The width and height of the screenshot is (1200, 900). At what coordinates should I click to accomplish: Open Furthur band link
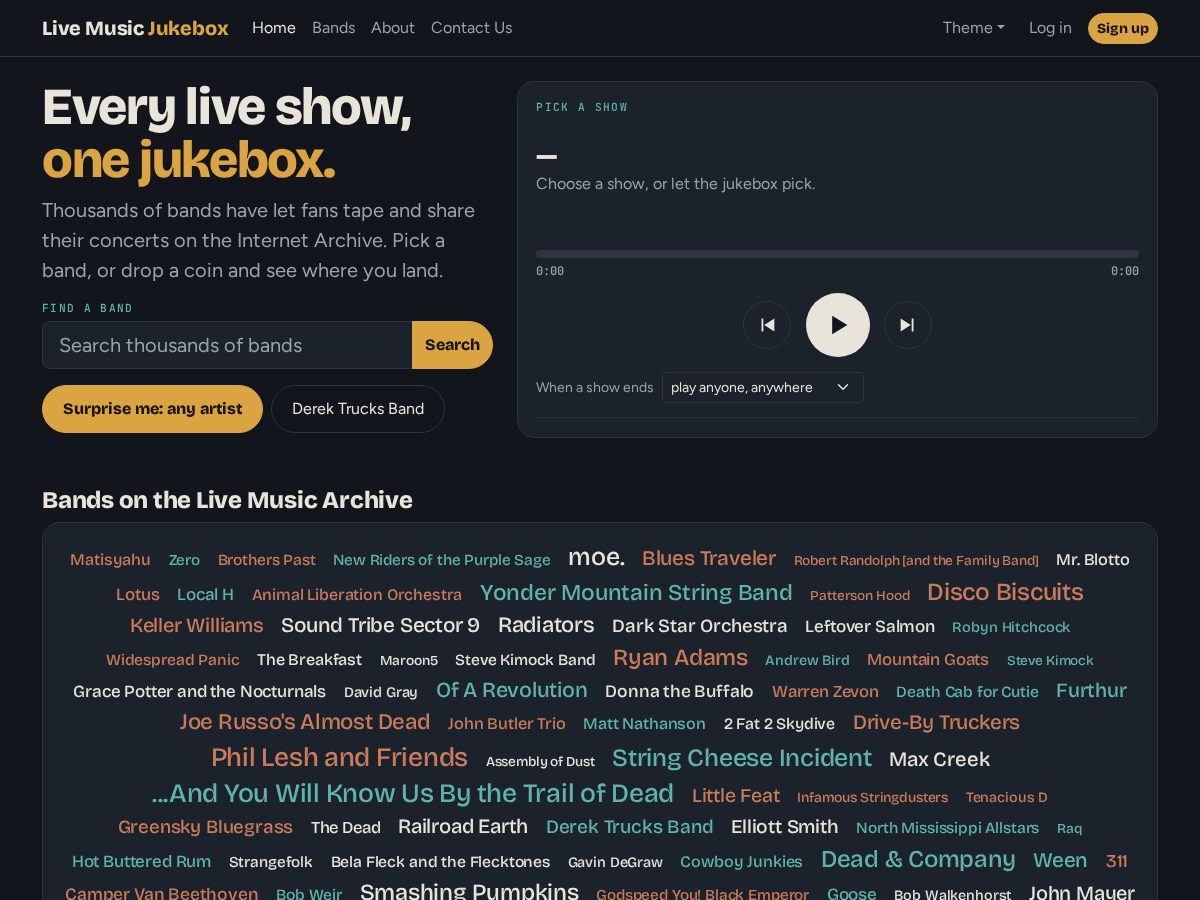point(1091,691)
